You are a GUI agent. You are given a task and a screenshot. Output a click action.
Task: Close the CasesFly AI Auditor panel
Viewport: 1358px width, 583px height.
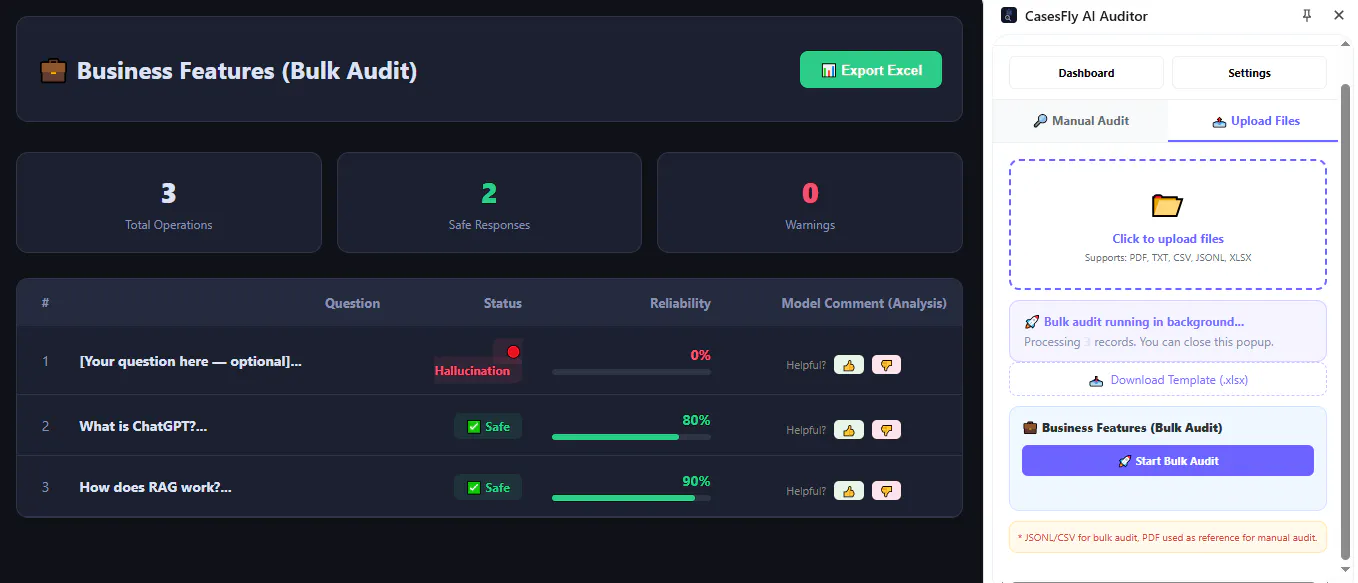coord(1339,15)
